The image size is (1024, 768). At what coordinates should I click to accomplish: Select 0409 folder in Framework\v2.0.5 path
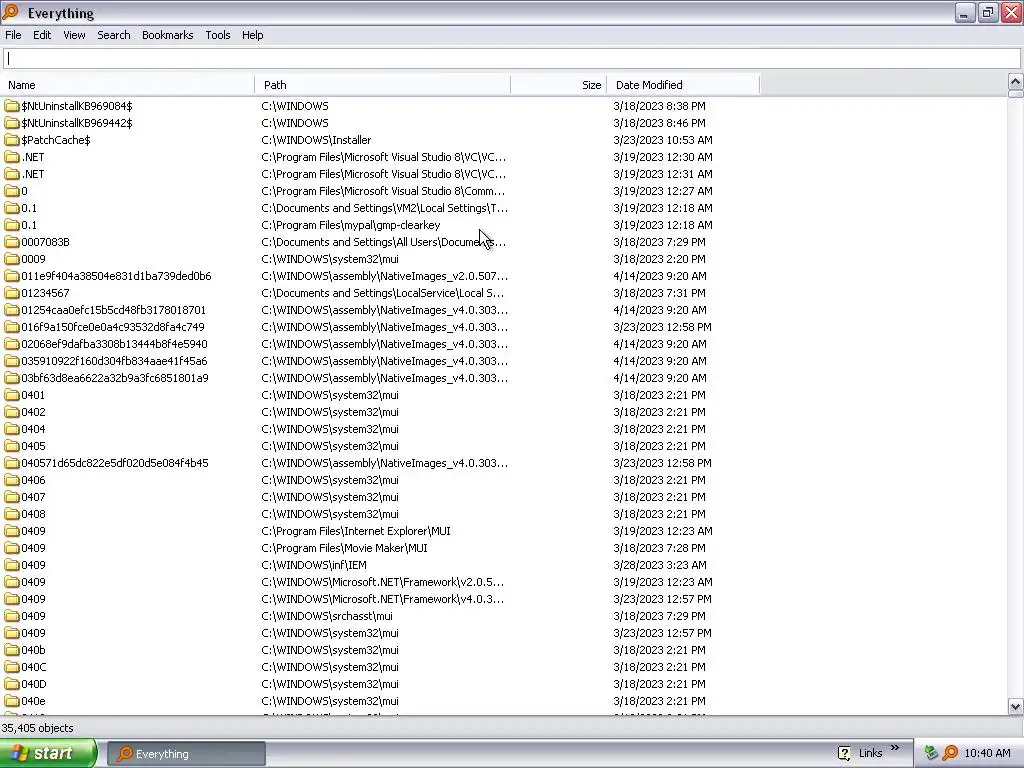(x=33, y=582)
